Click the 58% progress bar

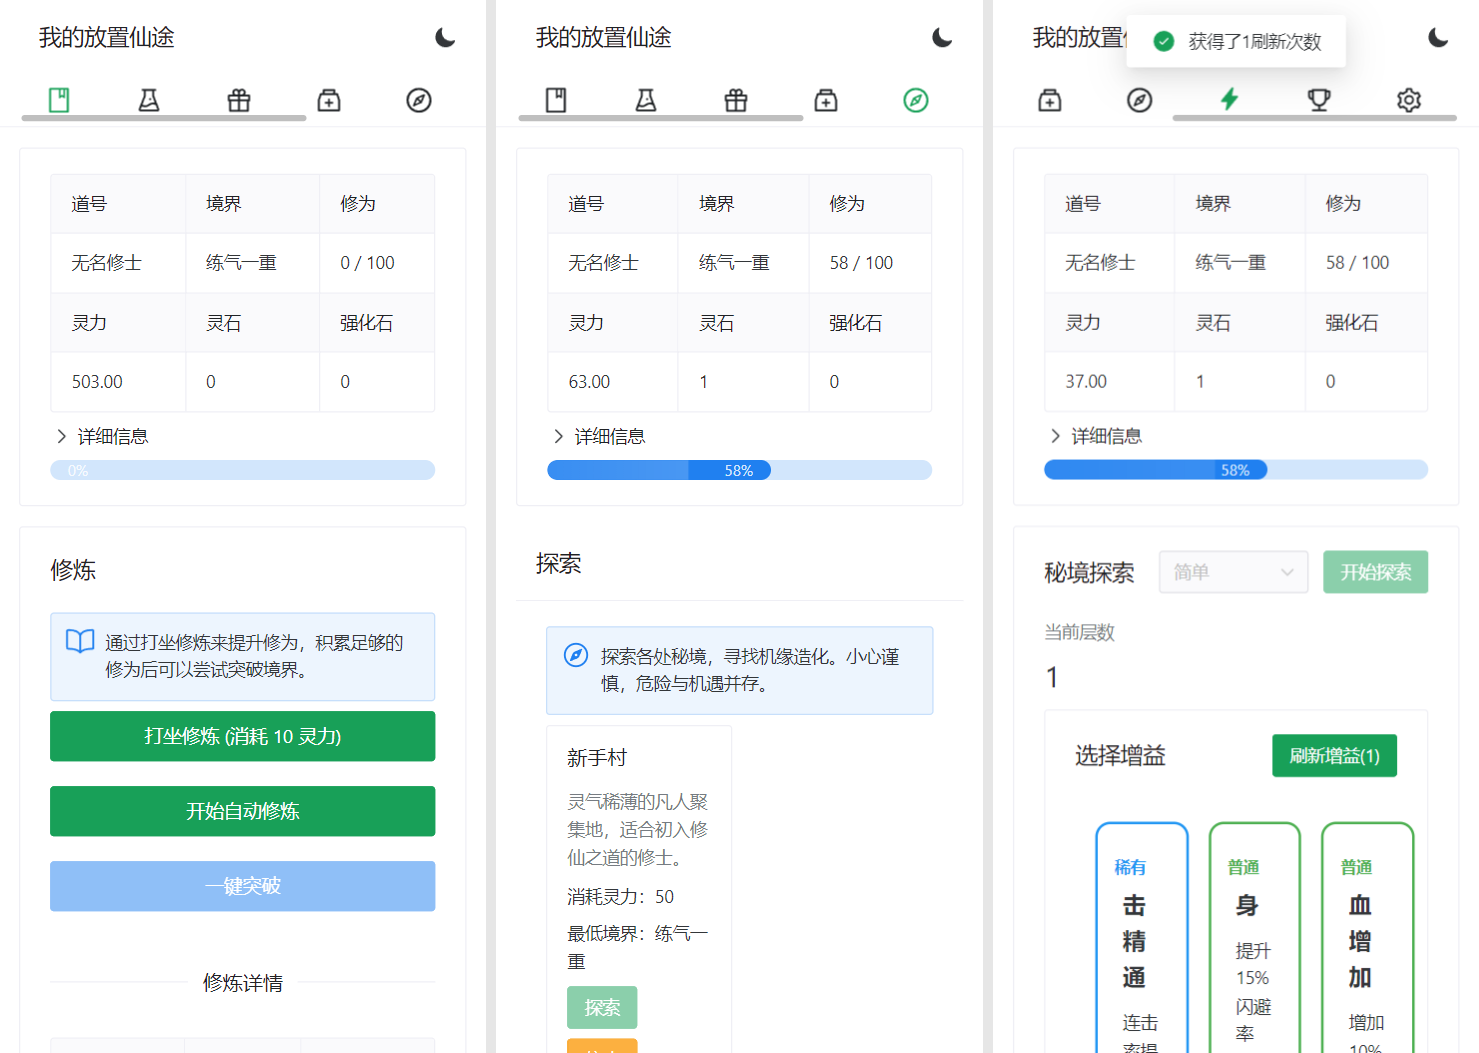pos(739,469)
